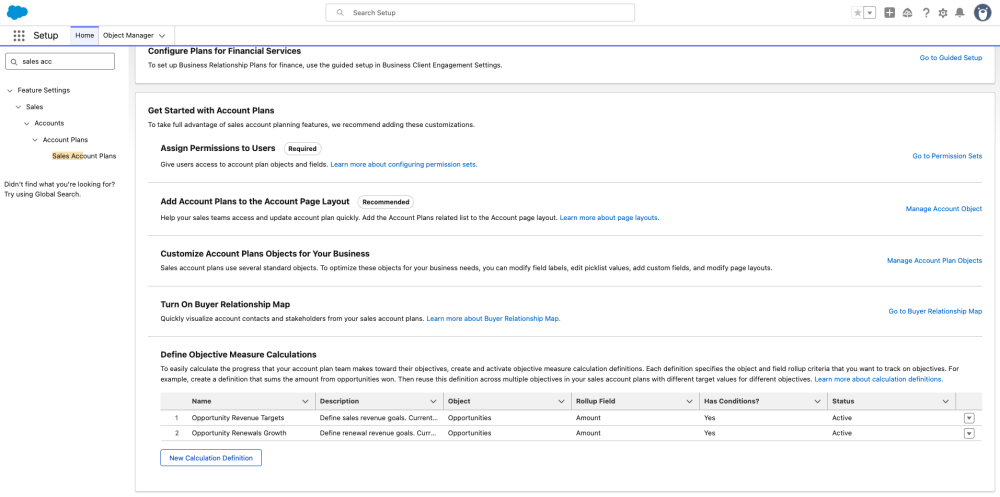The height and width of the screenshot is (497, 1000).
Task: Open the global actions plus icon
Action: point(890,13)
